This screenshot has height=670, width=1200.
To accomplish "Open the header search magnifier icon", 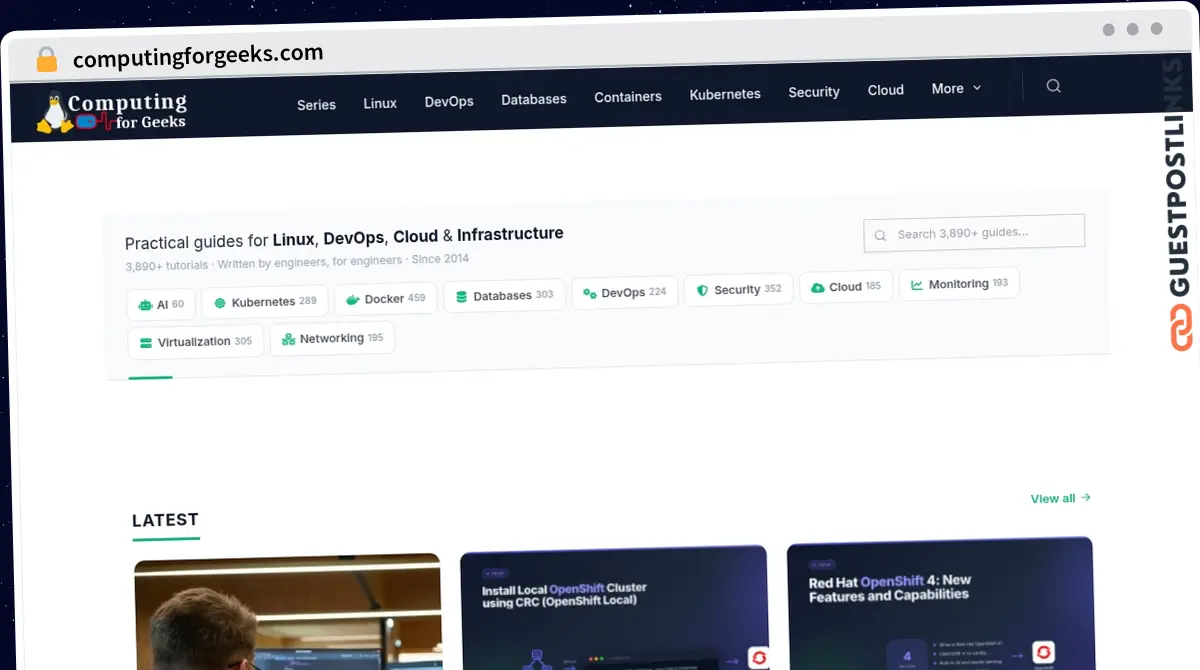I will 1053,86.
